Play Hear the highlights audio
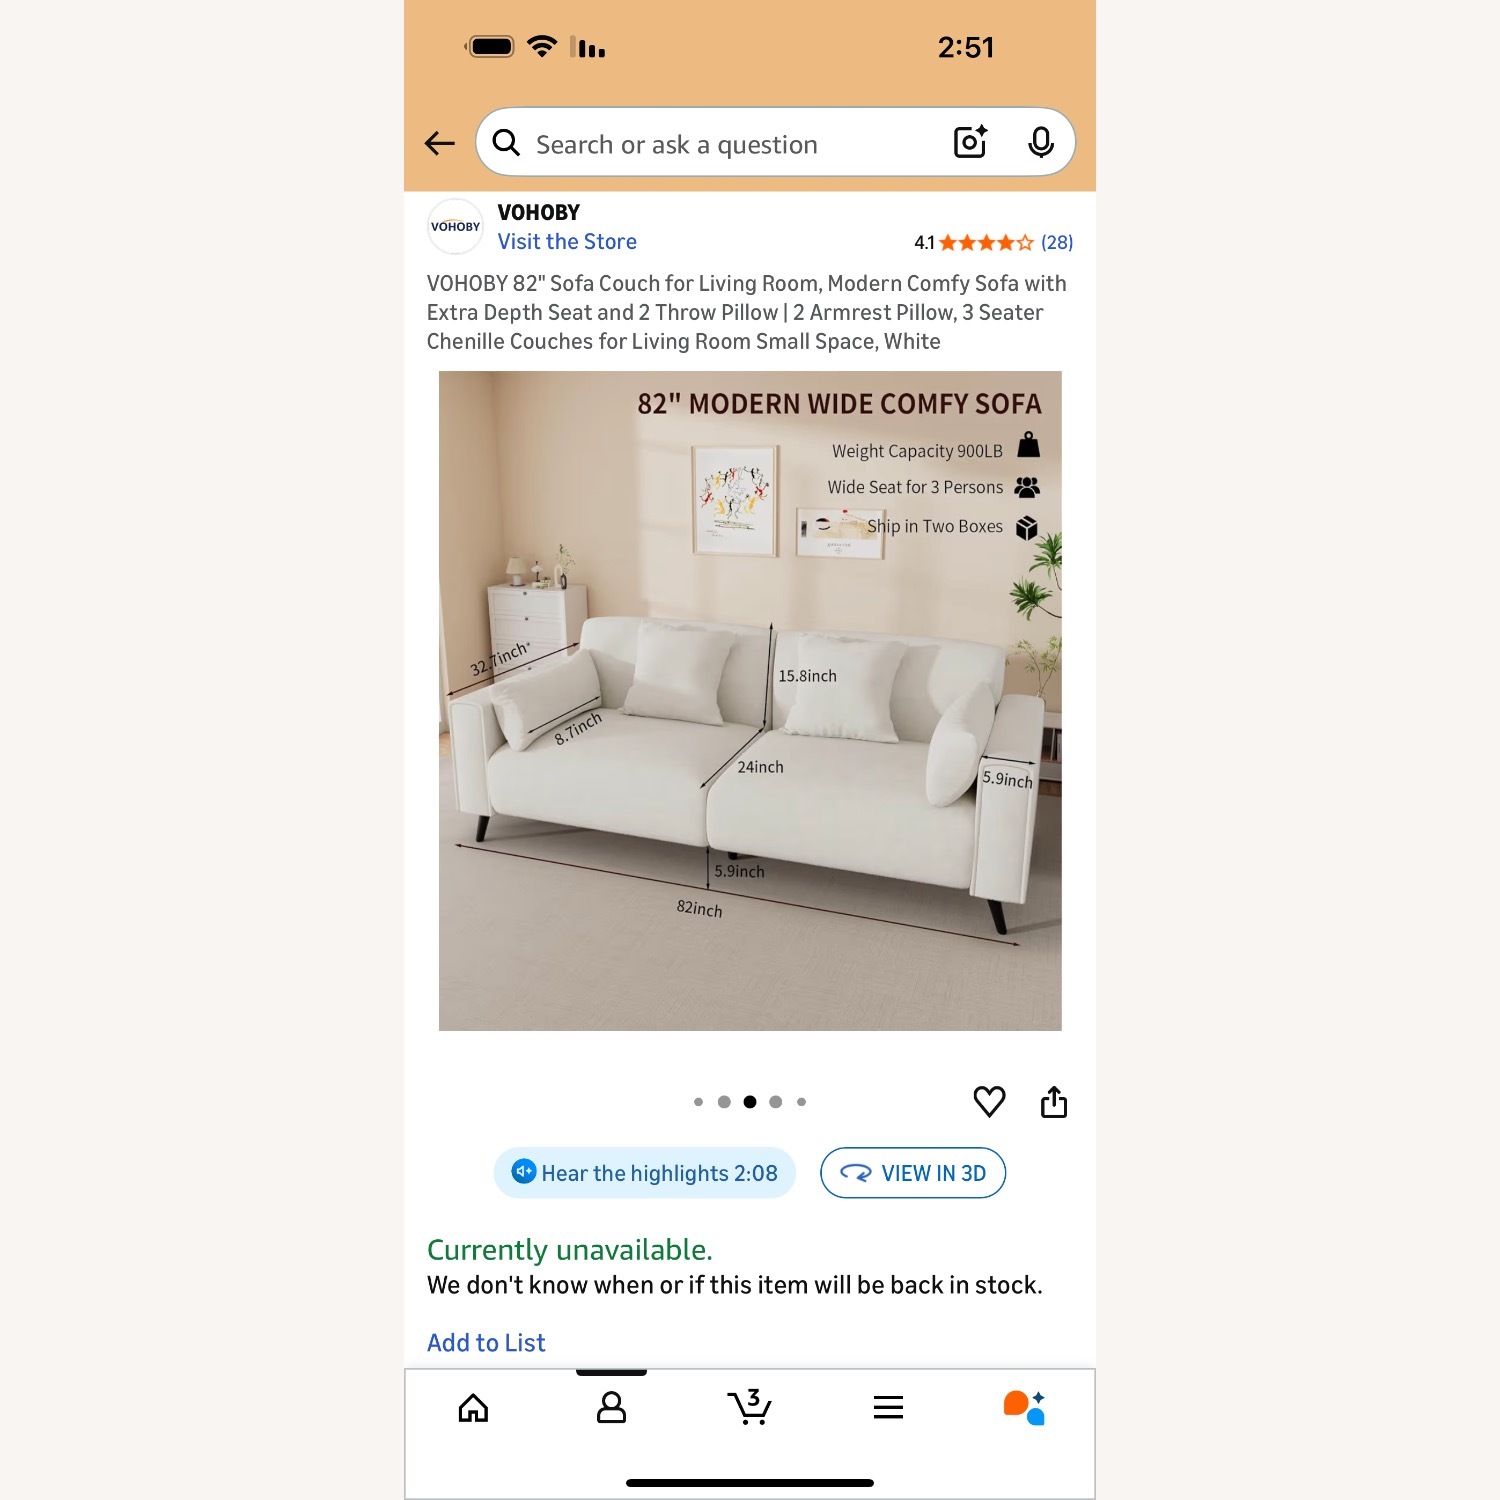 pyautogui.click(x=645, y=1173)
